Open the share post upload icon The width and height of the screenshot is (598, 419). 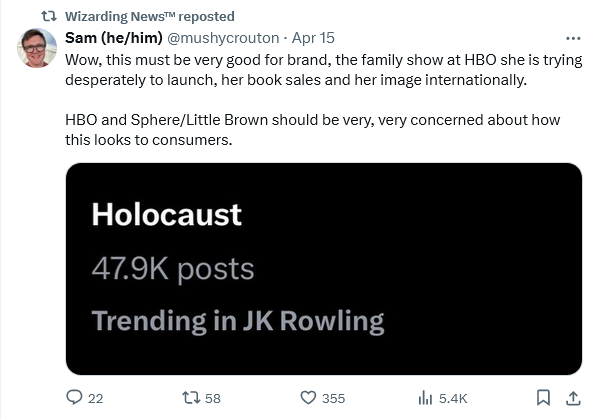573,398
